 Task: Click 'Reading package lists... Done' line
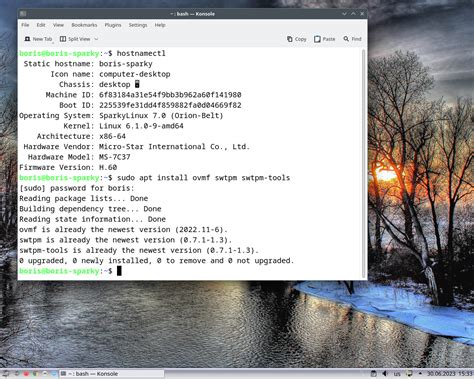click(x=84, y=198)
